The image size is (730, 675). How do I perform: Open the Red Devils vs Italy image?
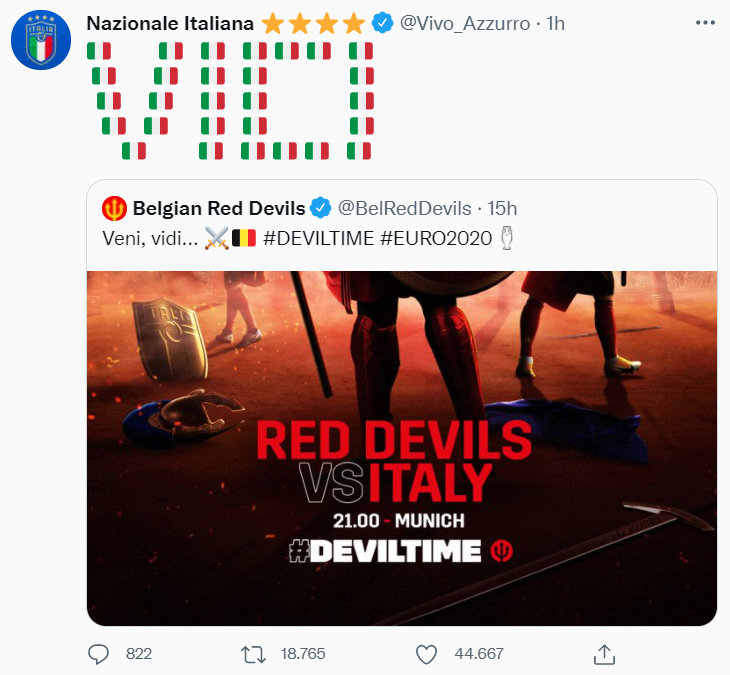point(401,447)
